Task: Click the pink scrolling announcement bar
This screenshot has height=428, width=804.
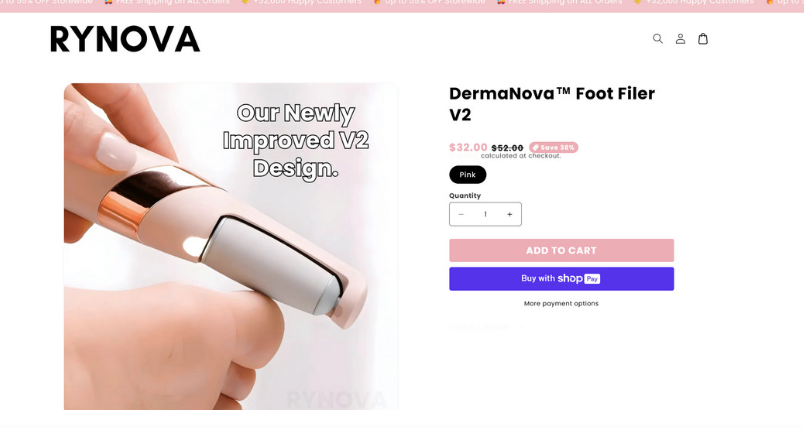Action: point(402,5)
